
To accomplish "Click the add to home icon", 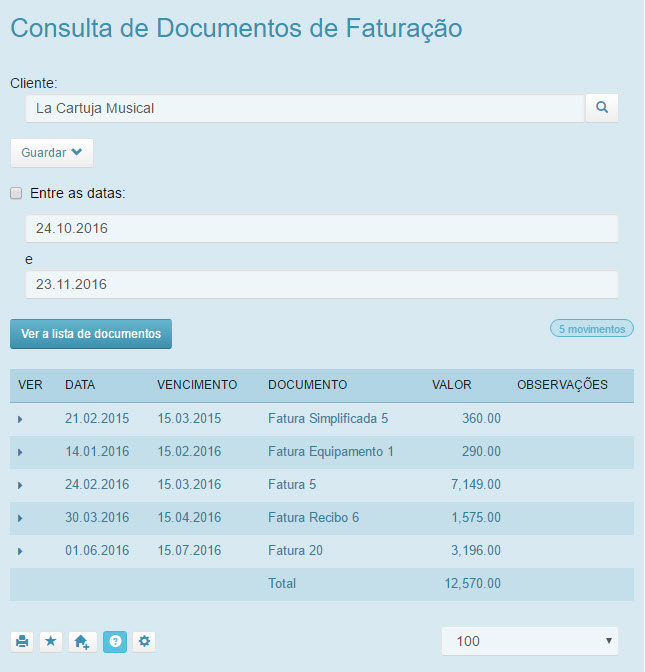I will pos(83,642).
